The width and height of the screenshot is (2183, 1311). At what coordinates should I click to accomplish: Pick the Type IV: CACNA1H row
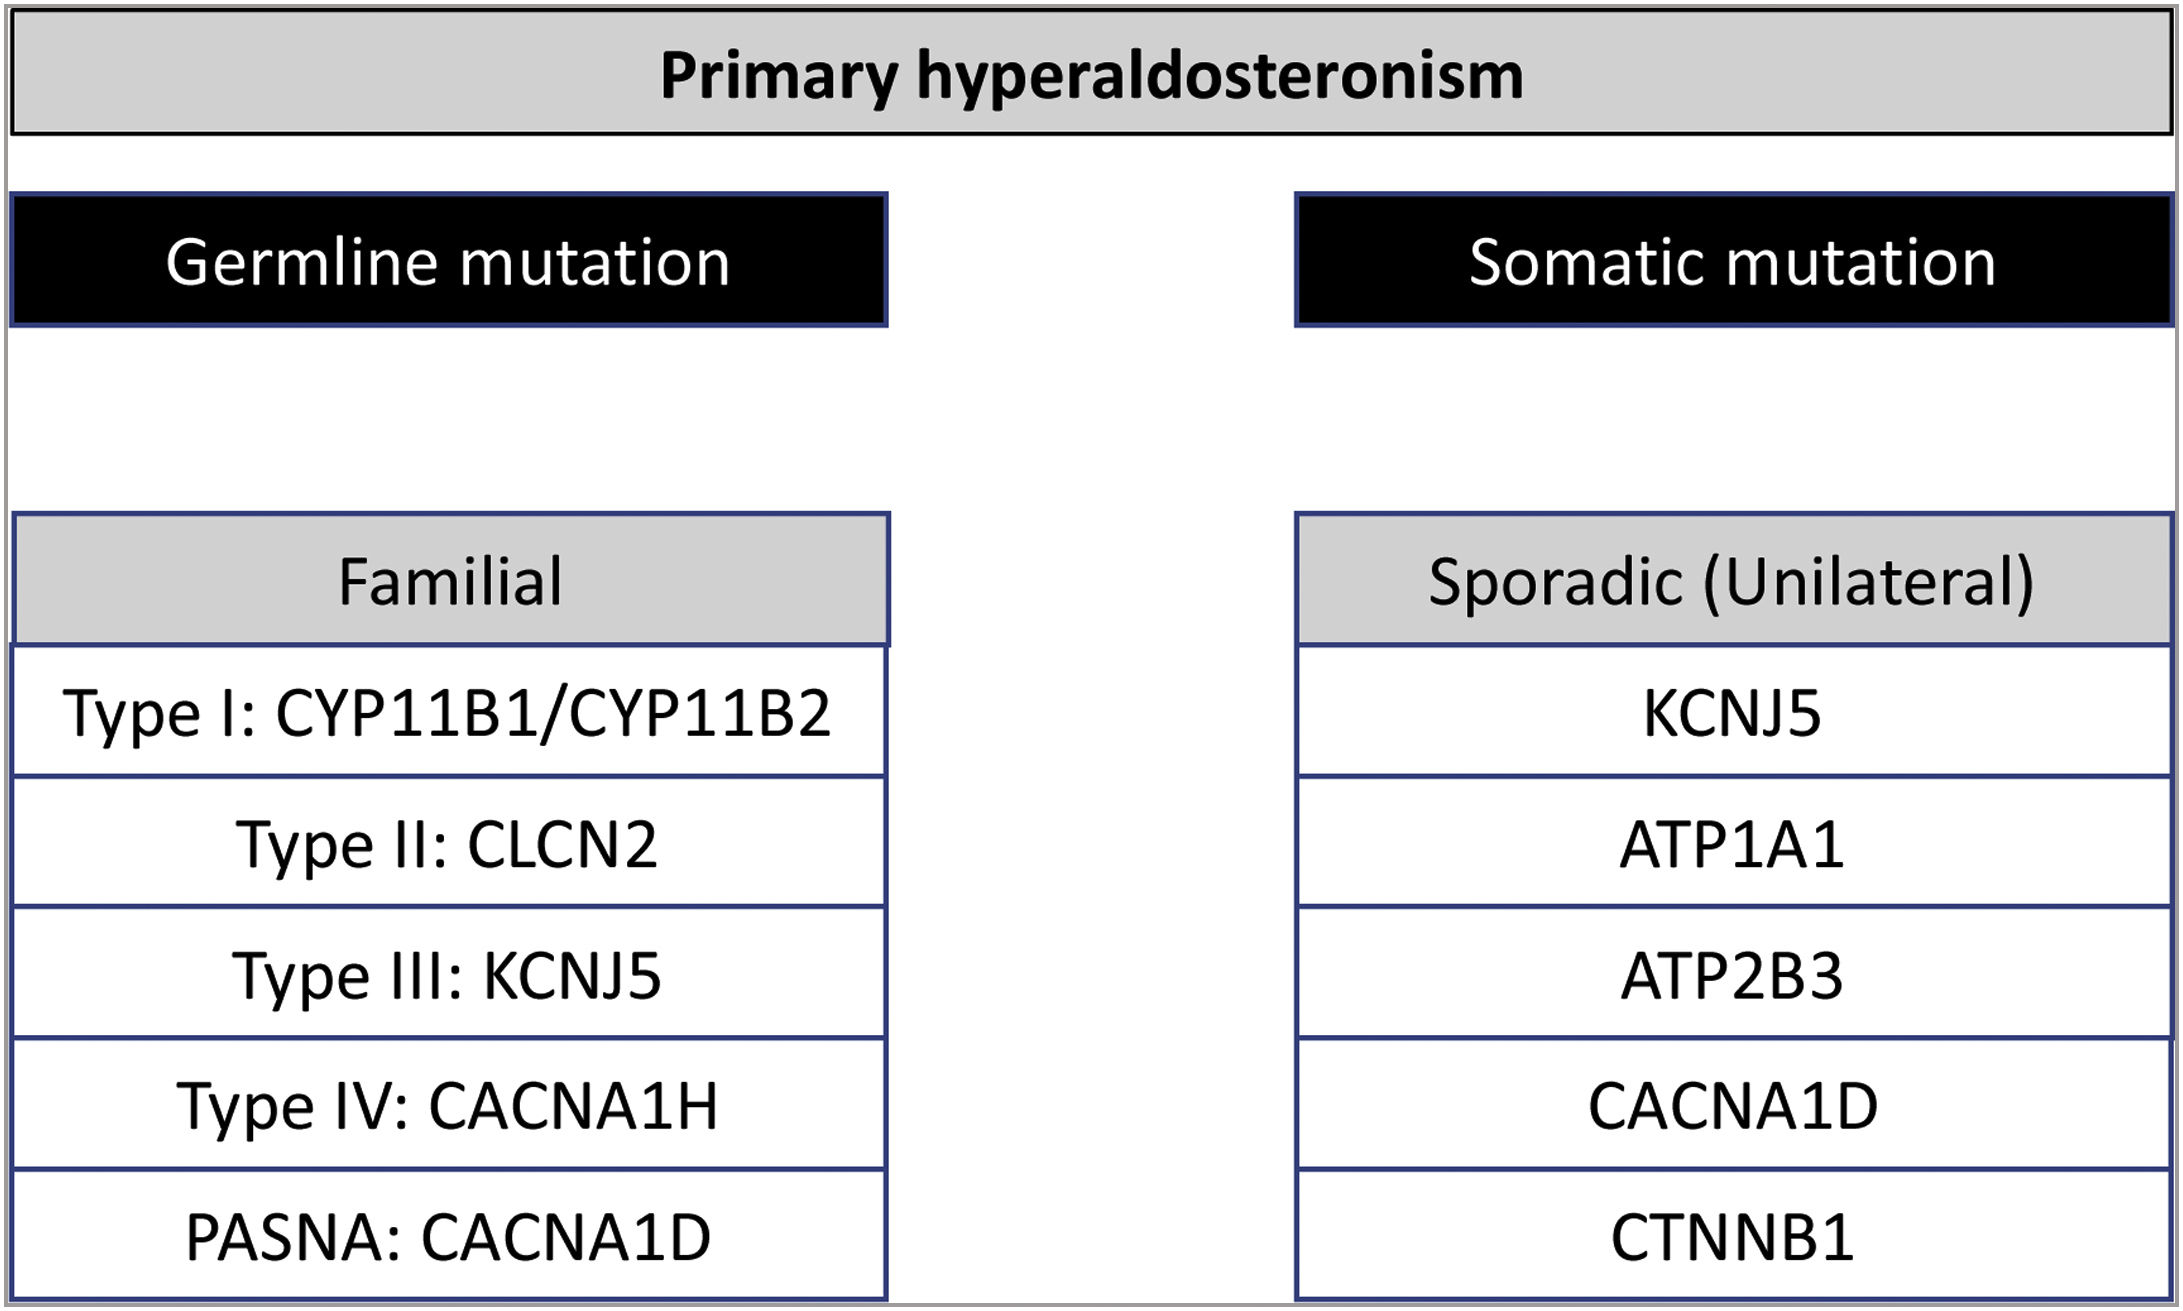[x=447, y=1106]
